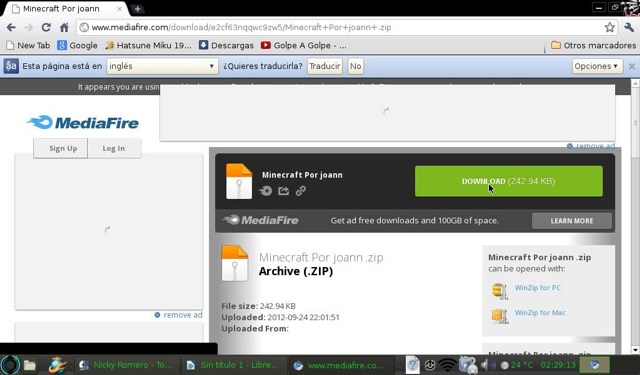Screen dimensions: 640x375
Task: Switch to Sin título 1 - LibreOffice taskbar window
Action: click(233, 365)
